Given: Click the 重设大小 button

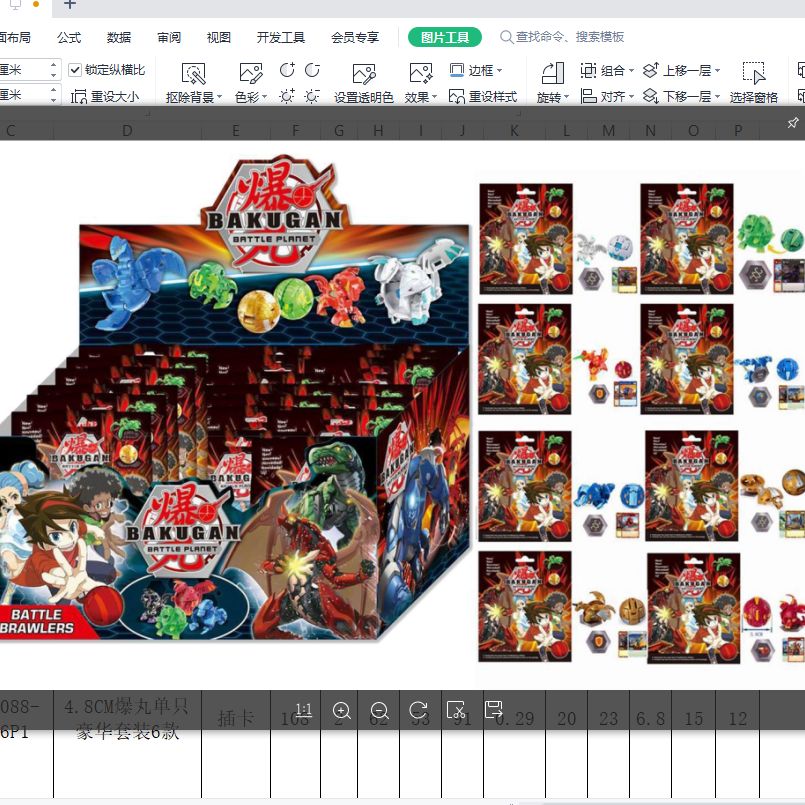Looking at the screenshot, I should pos(105,97).
